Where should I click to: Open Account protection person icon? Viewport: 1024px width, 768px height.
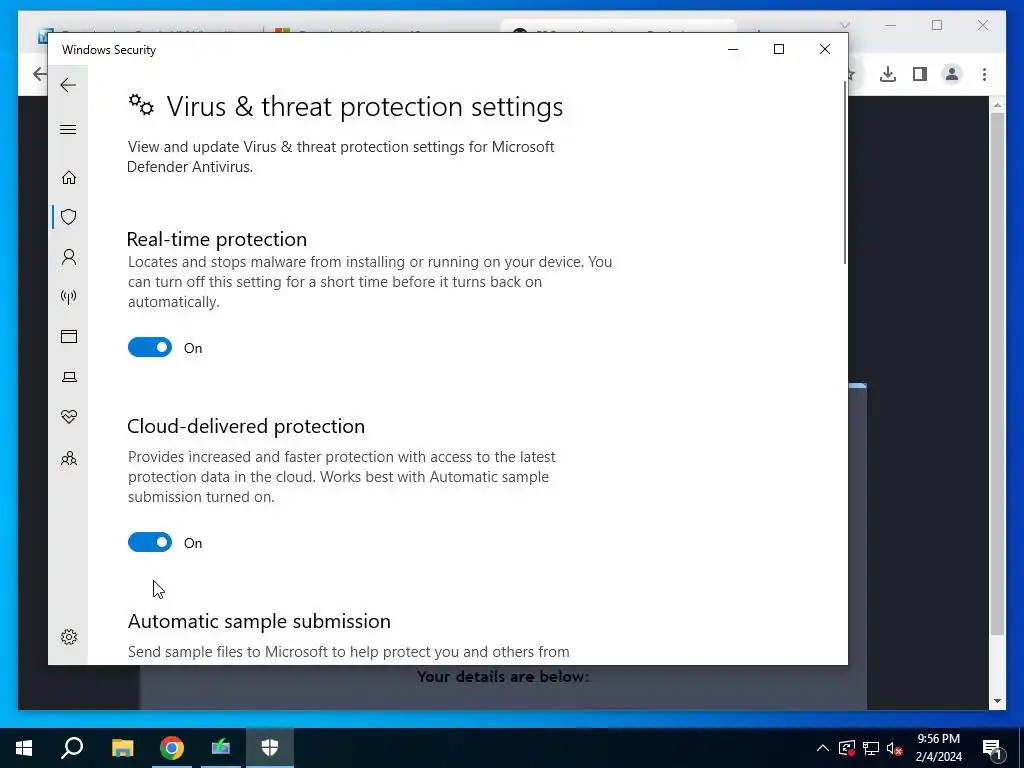[x=69, y=257]
